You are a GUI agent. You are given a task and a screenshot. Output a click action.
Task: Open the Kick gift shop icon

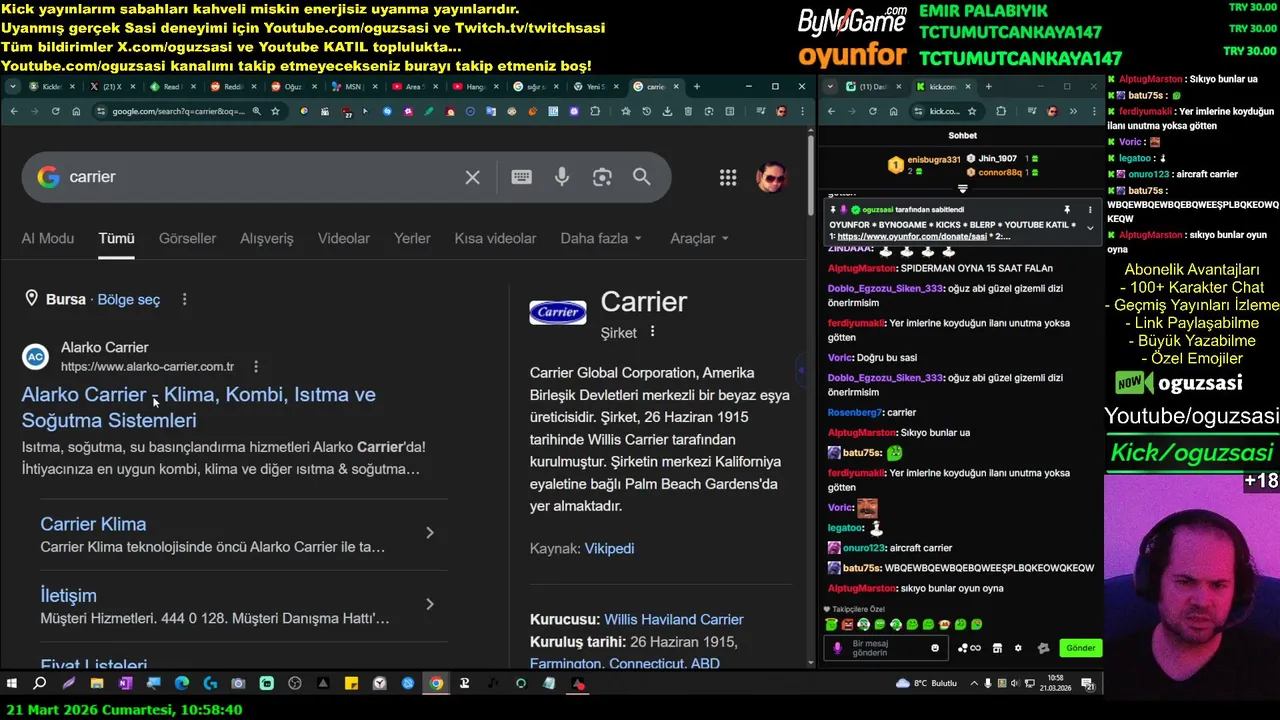997,648
